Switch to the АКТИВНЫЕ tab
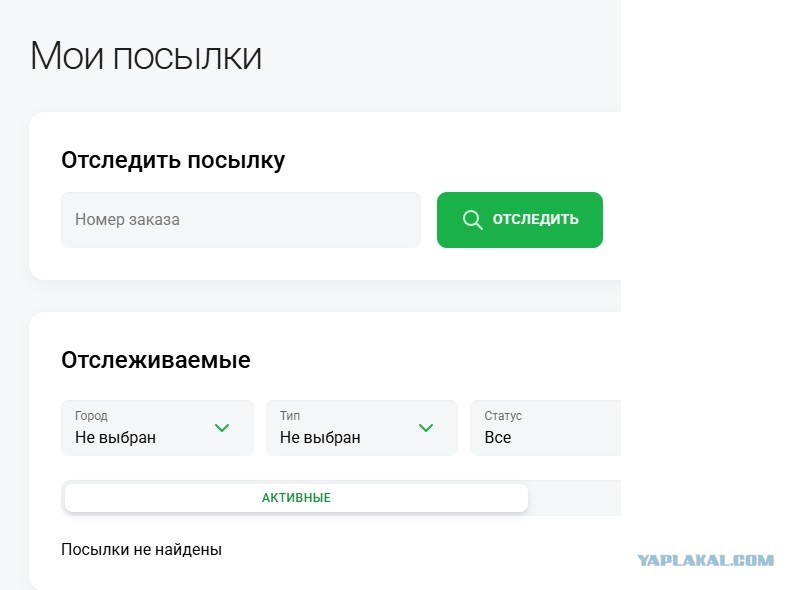Screen dimensions: 800x590 pyautogui.click(x=296, y=498)
